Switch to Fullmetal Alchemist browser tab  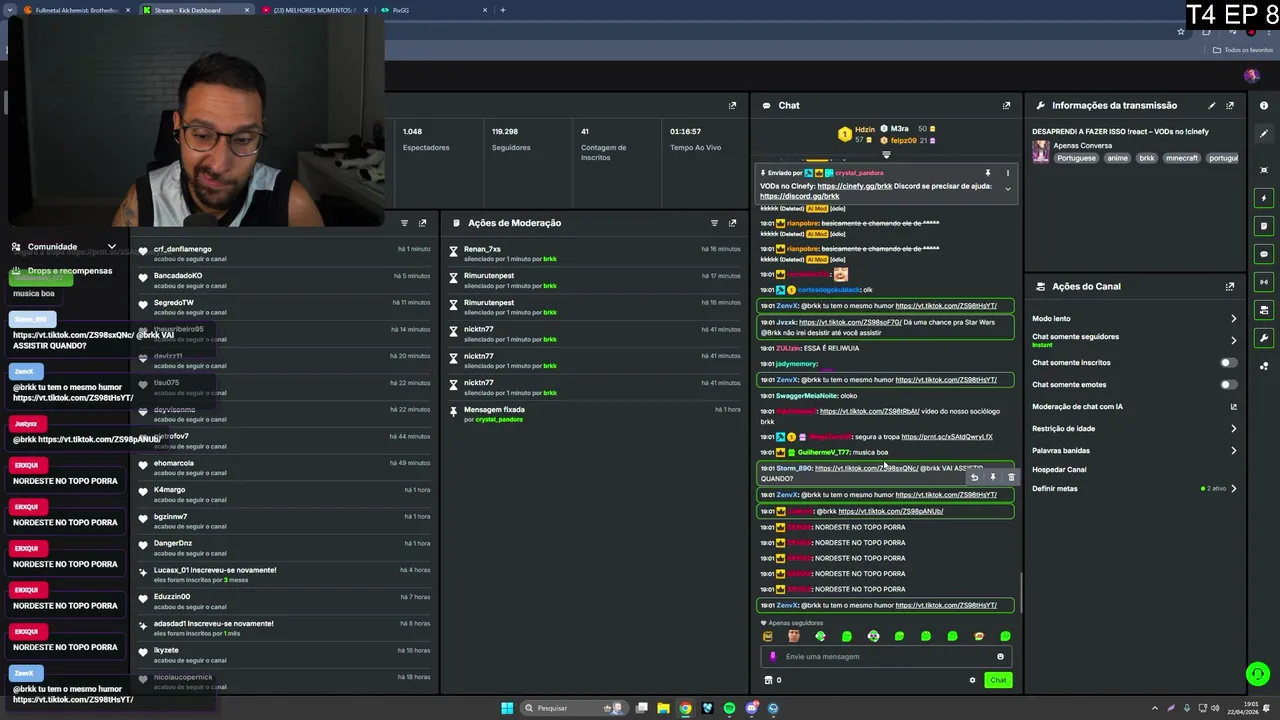(x=75, y=10)
